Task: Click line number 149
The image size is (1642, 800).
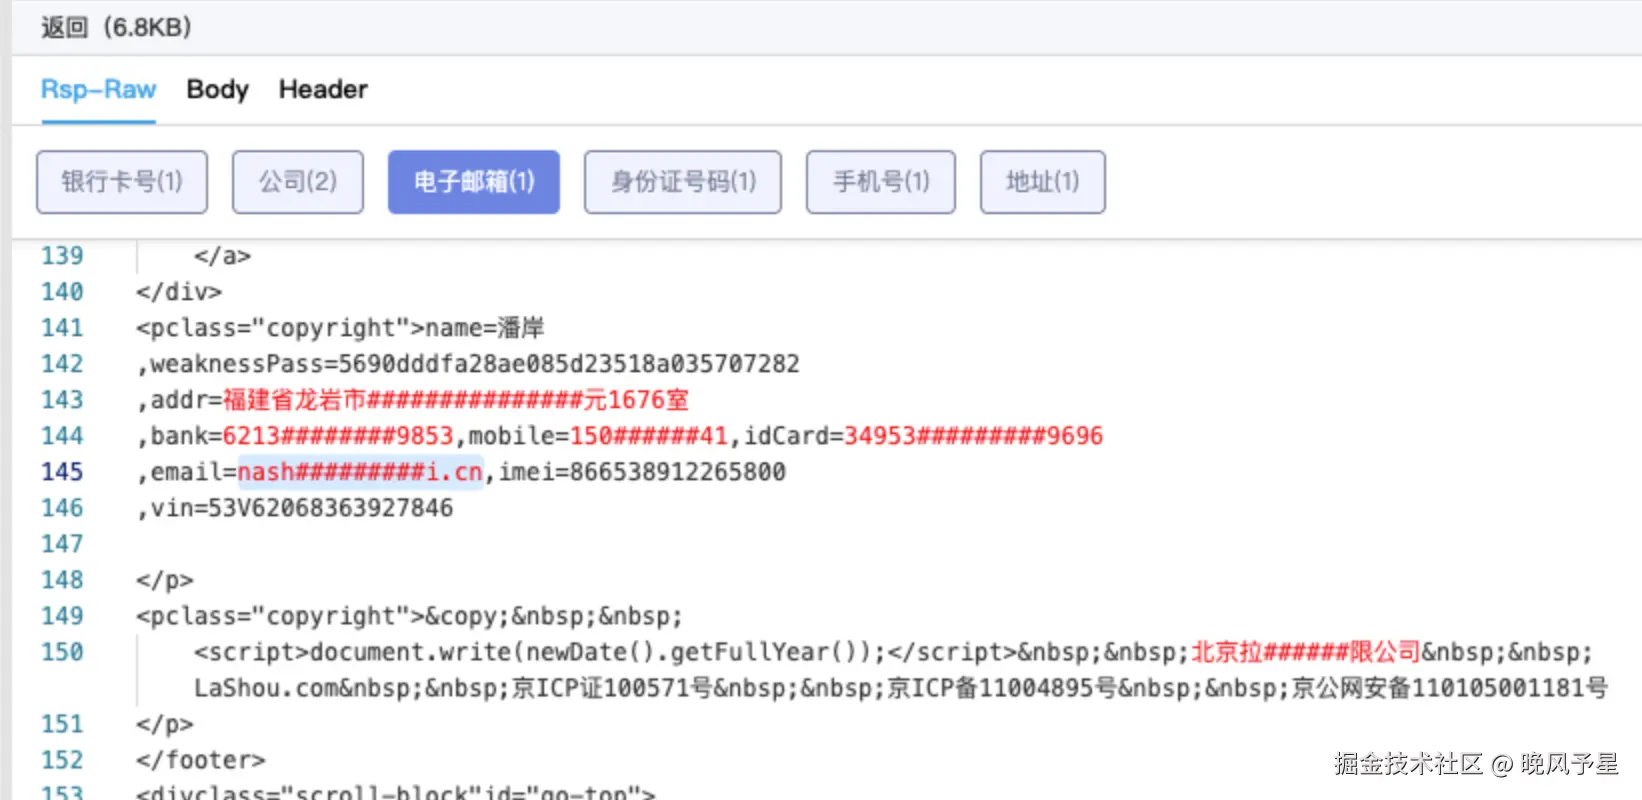Action: pyautogui.click(x=62, y=616)
